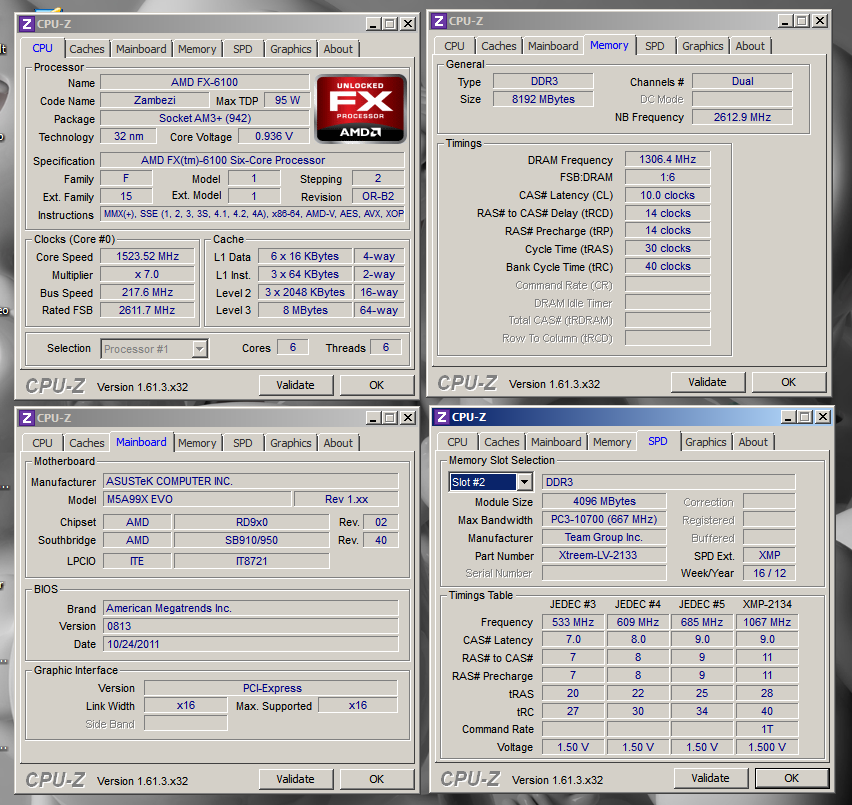This screenshot has height=805, width=852.
Task: Click Validate in the CPU tab window
Action: coord(296,385)
